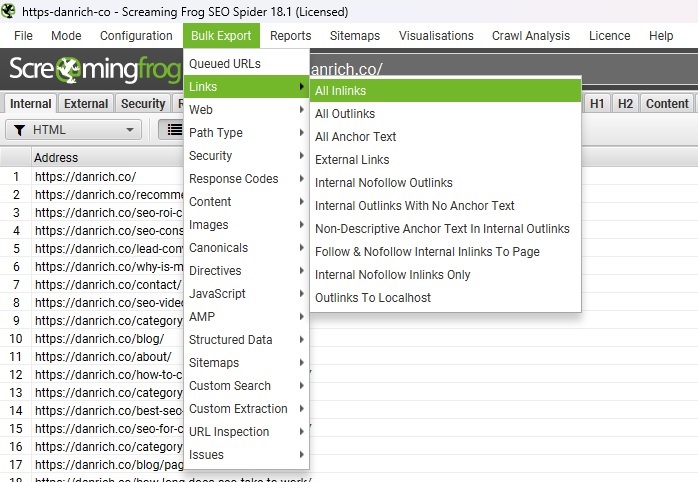Expand the Canonicals submenu

tap(246, 248)
